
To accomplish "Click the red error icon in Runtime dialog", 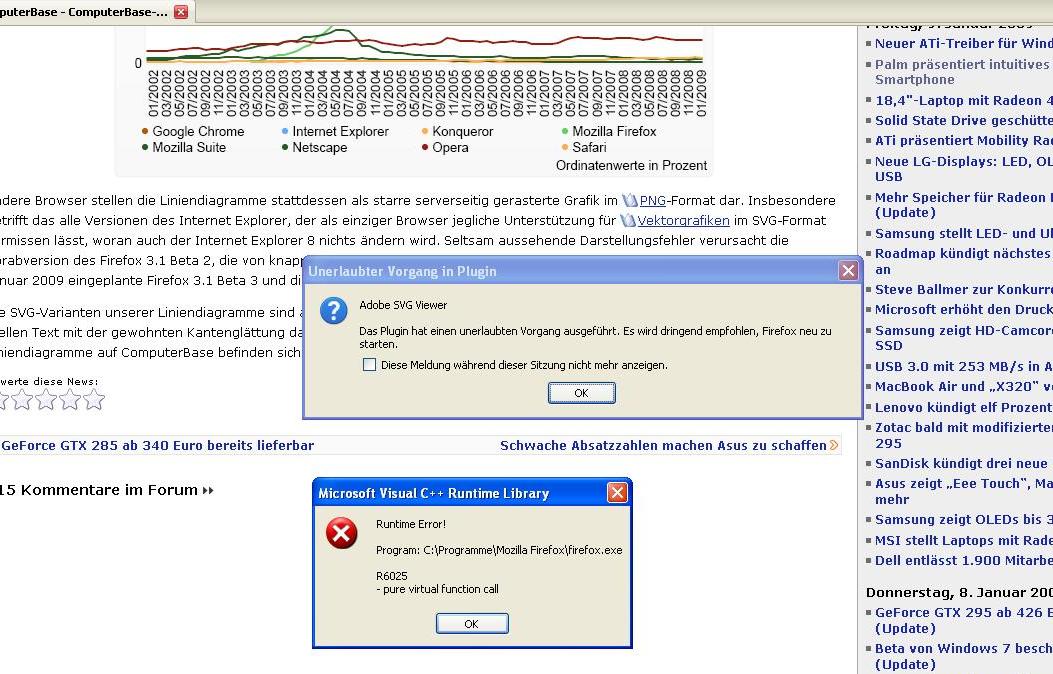I will click(341, 533).
